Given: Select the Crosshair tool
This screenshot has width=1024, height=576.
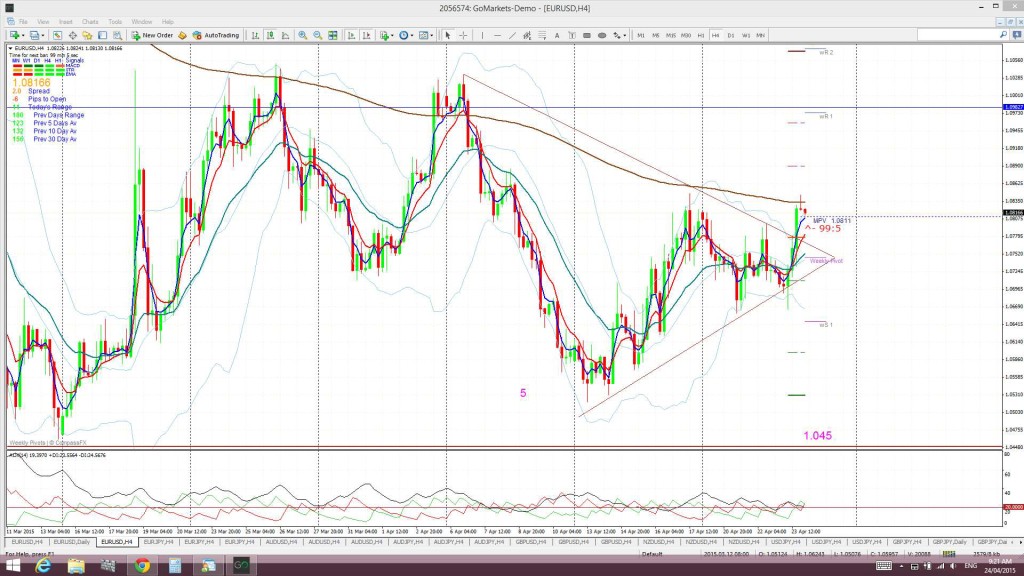Looking at the screenshot, I should tap(463, 35).
